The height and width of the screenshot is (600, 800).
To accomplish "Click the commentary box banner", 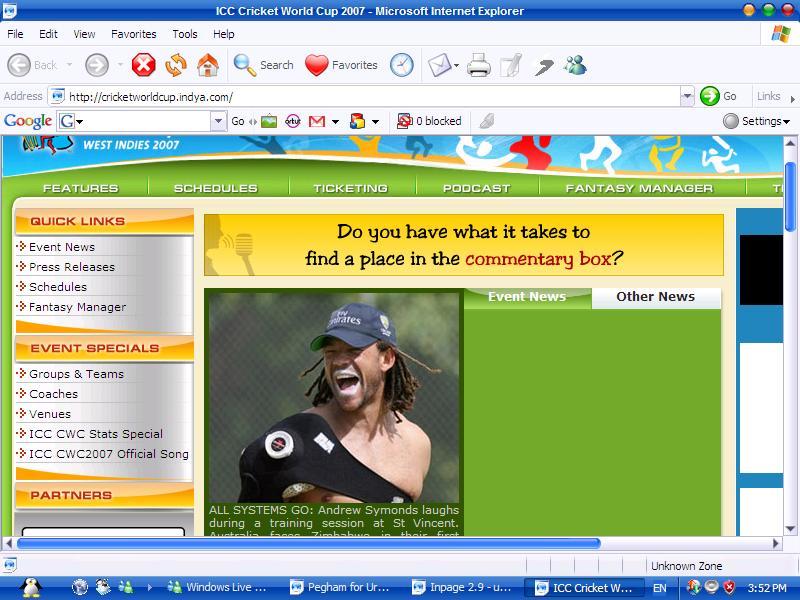I will (464, 245).
